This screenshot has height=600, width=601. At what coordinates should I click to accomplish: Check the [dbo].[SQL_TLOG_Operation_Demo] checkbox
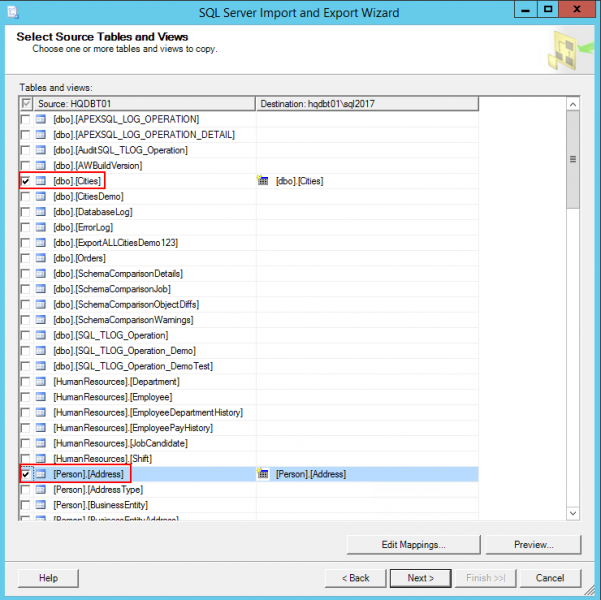[x=25, y=351]
